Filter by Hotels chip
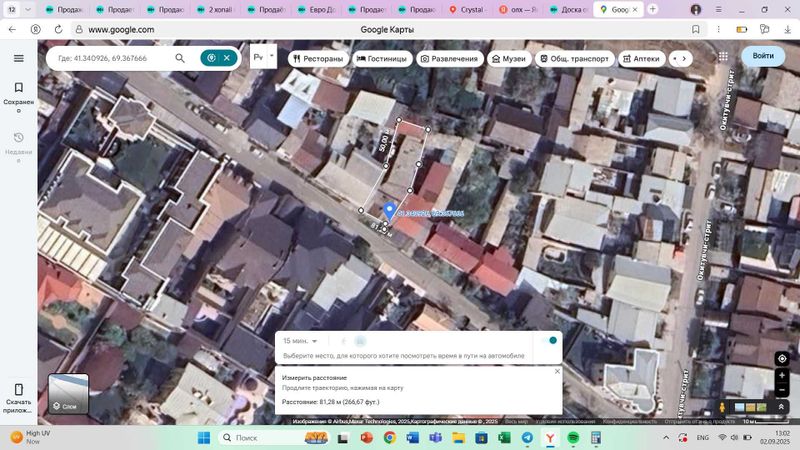 382,59
